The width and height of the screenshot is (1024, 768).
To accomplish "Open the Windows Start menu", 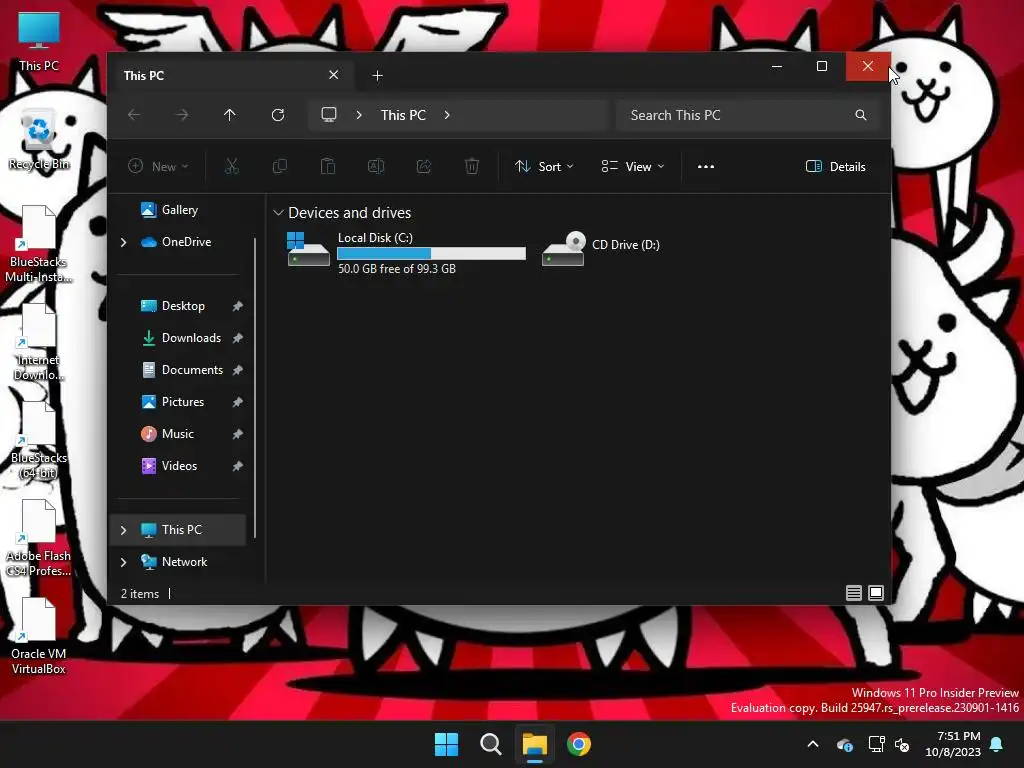I will click(447, 744).
